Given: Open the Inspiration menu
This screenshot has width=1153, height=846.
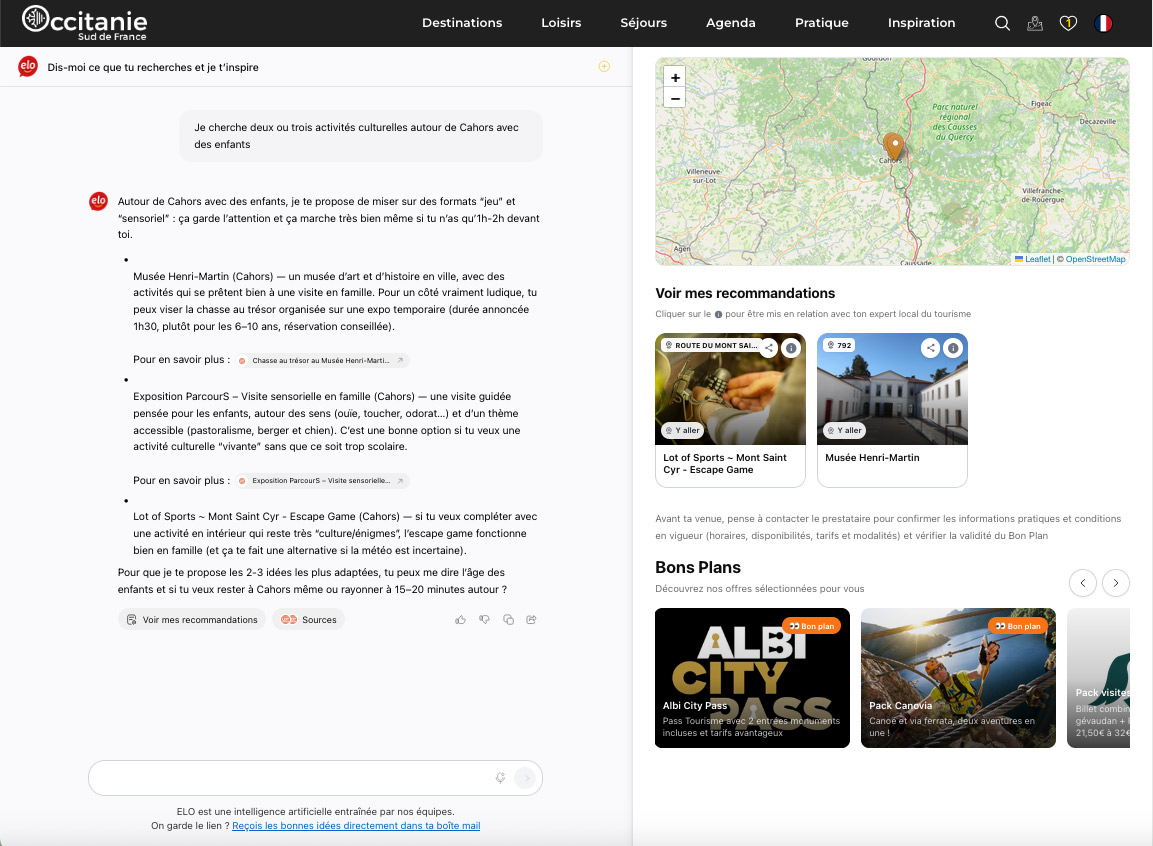Looking at the screenshot, I should (x=921, y=23).
